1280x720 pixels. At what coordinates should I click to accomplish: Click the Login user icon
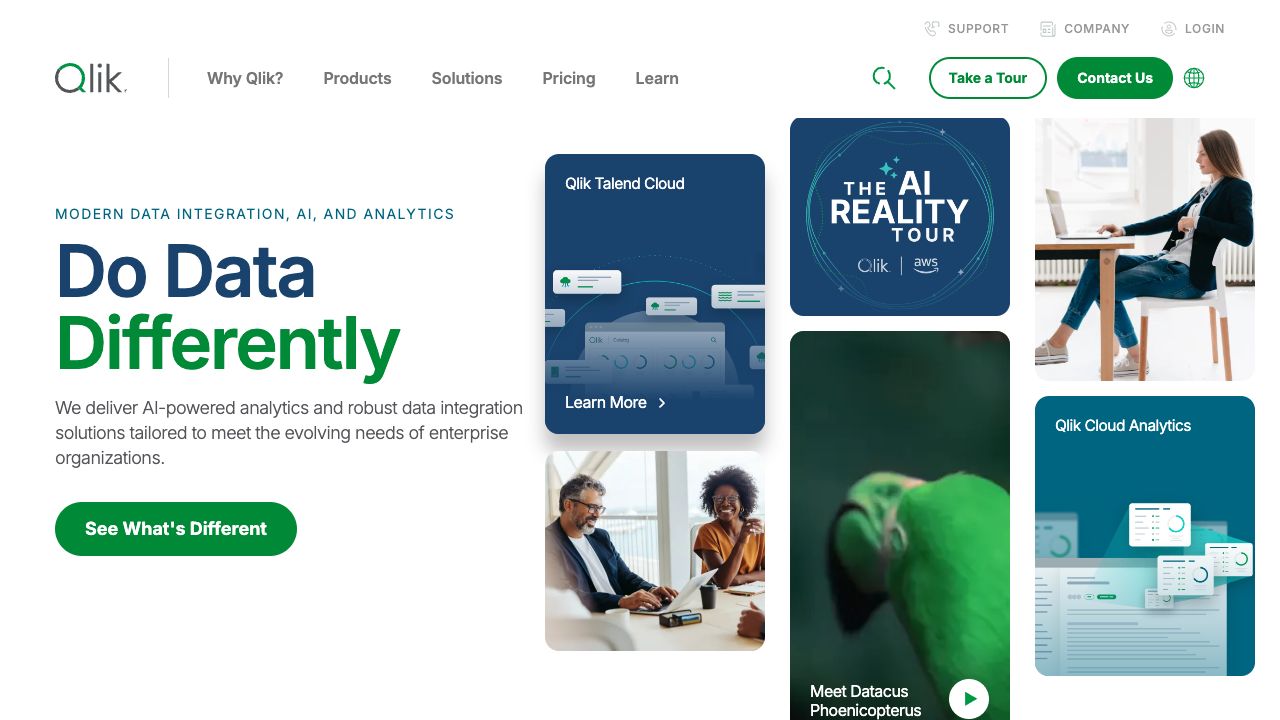tap(1169, 29)
